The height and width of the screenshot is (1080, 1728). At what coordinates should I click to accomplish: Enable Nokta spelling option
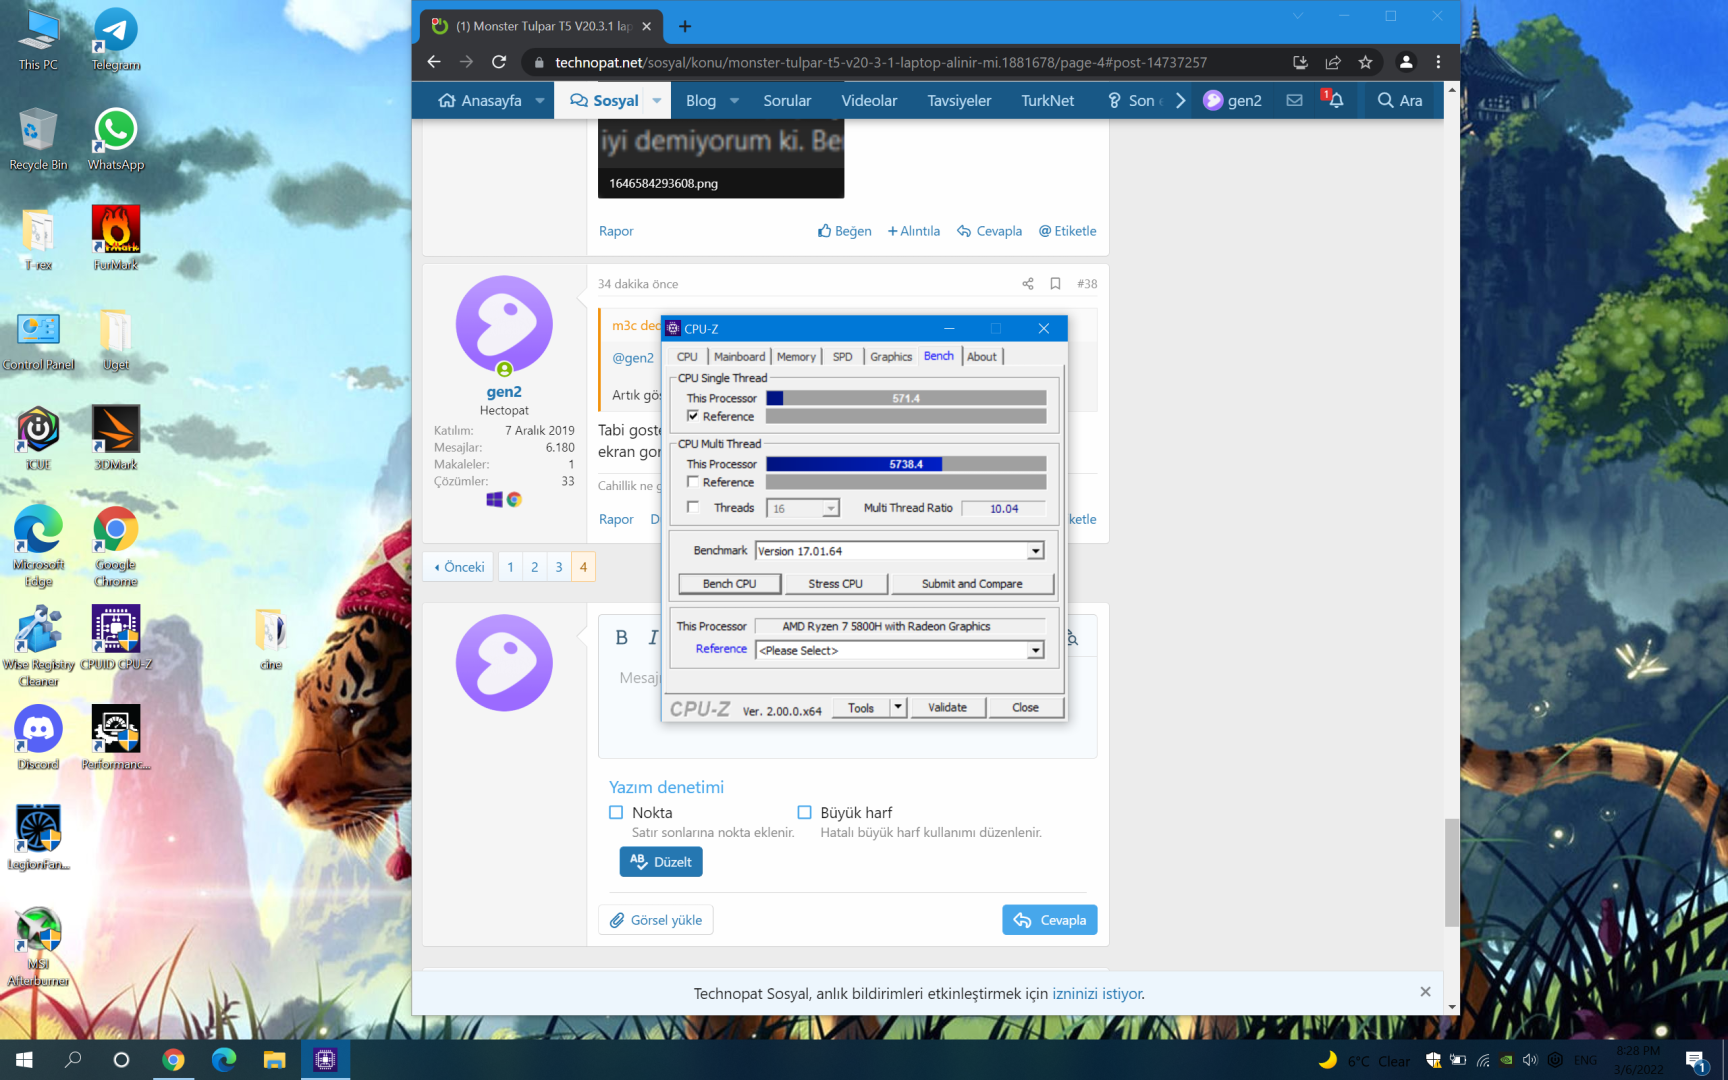pyautogui.click(x=616, y=813)
